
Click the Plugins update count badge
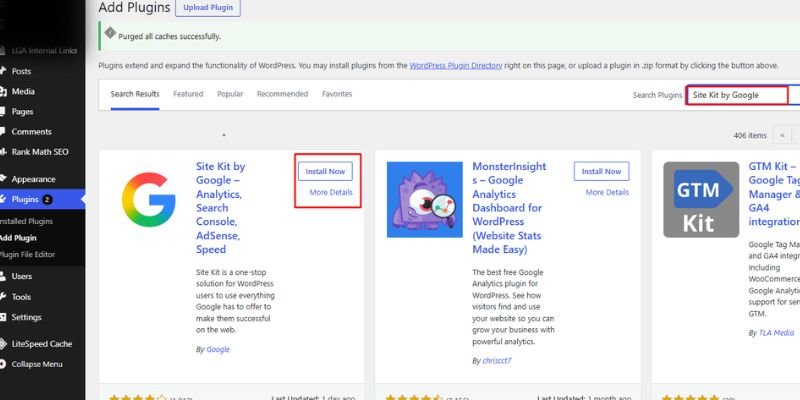[47, 199]
